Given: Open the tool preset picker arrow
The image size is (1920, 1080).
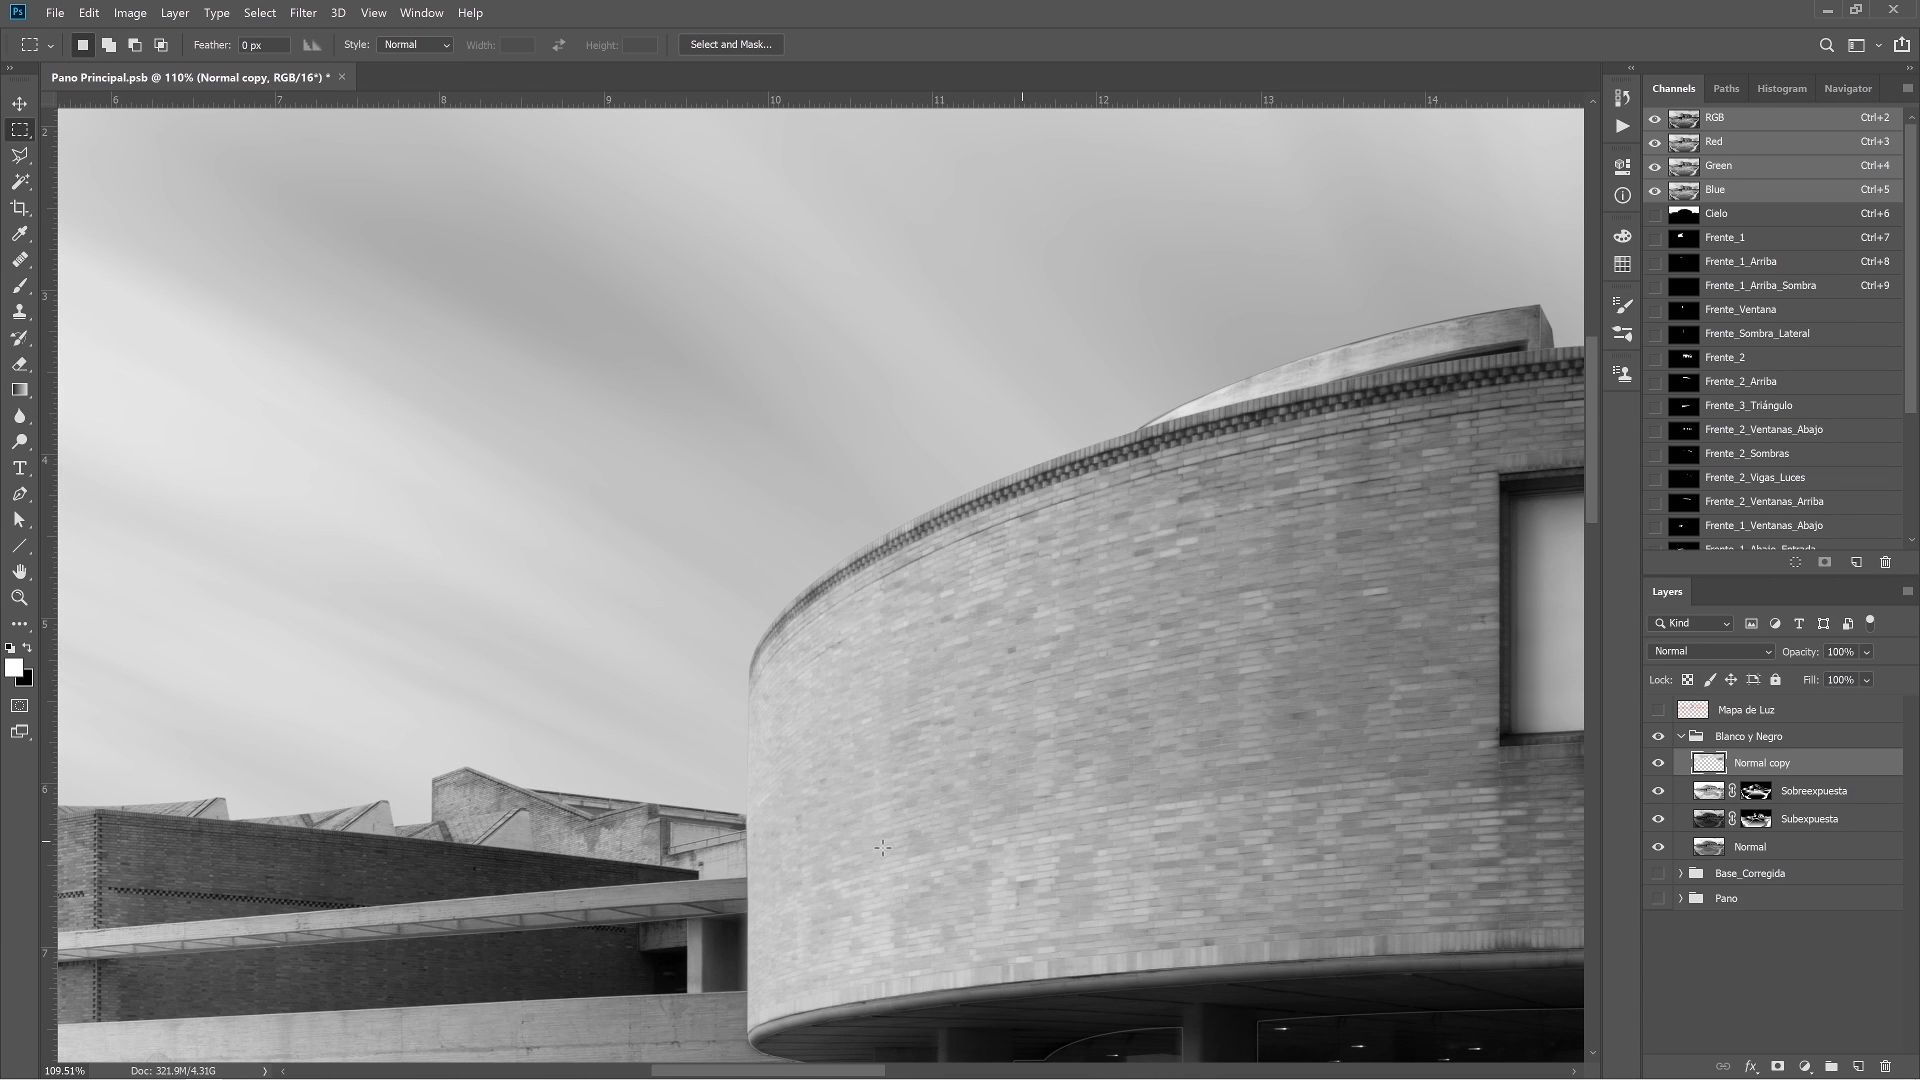Looking at the screenshot, I should click(x=50, y=45).
